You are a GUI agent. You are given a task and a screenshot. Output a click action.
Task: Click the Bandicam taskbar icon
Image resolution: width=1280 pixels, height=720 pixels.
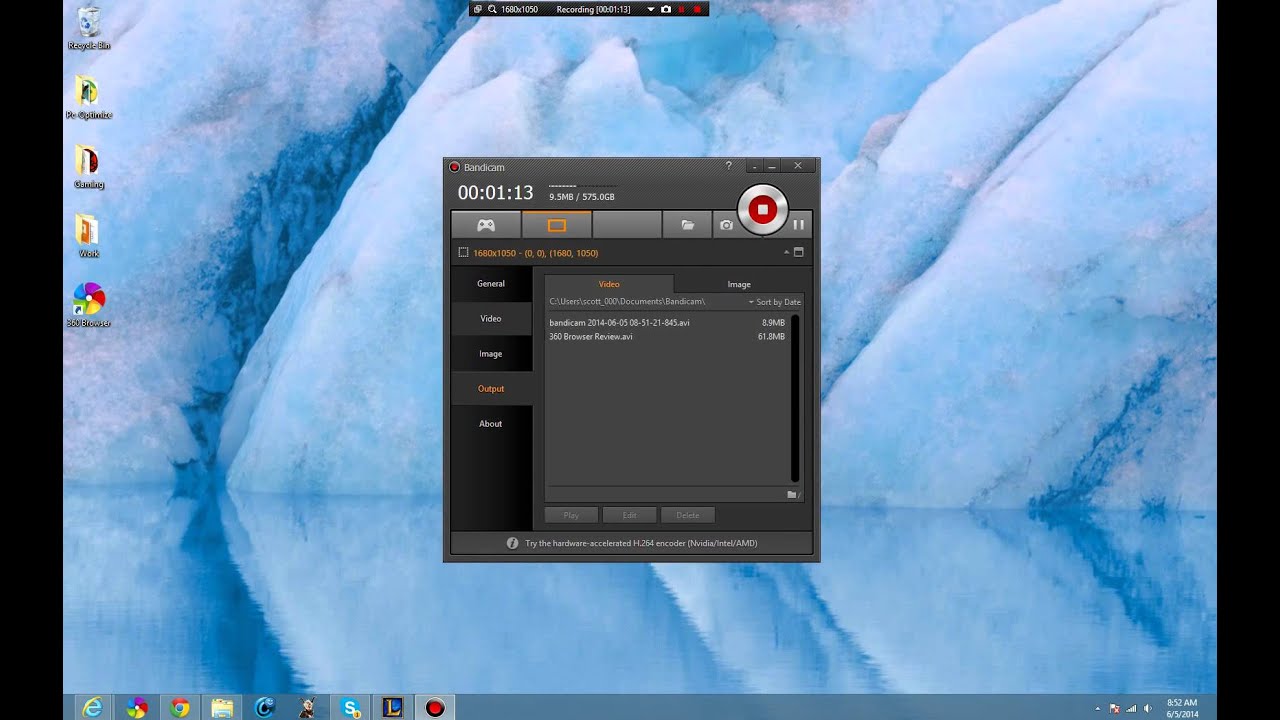[435, 708]
